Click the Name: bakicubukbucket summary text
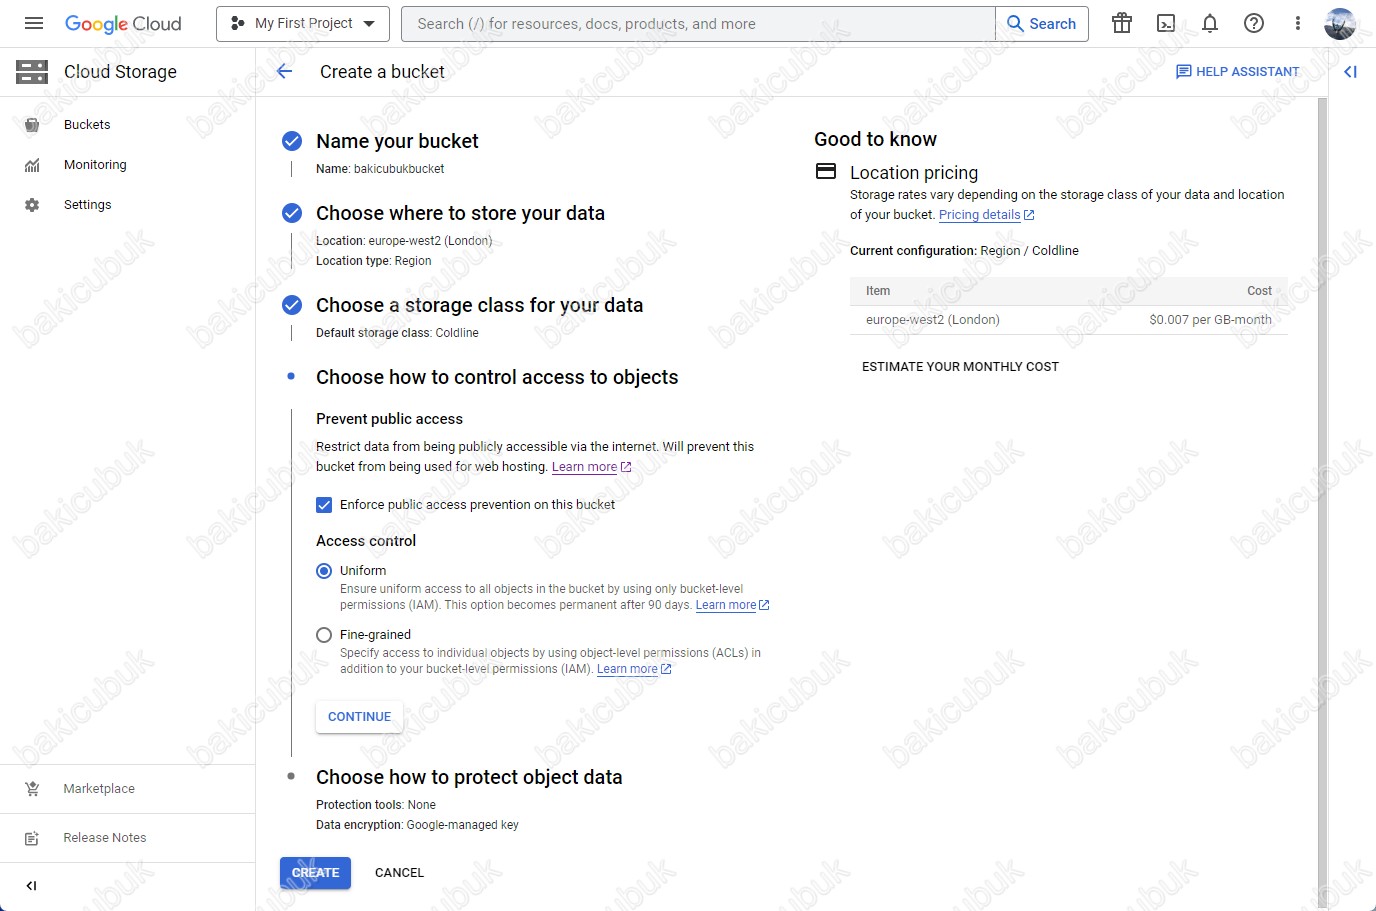The image size is (1376, 911). pos(380,169)
